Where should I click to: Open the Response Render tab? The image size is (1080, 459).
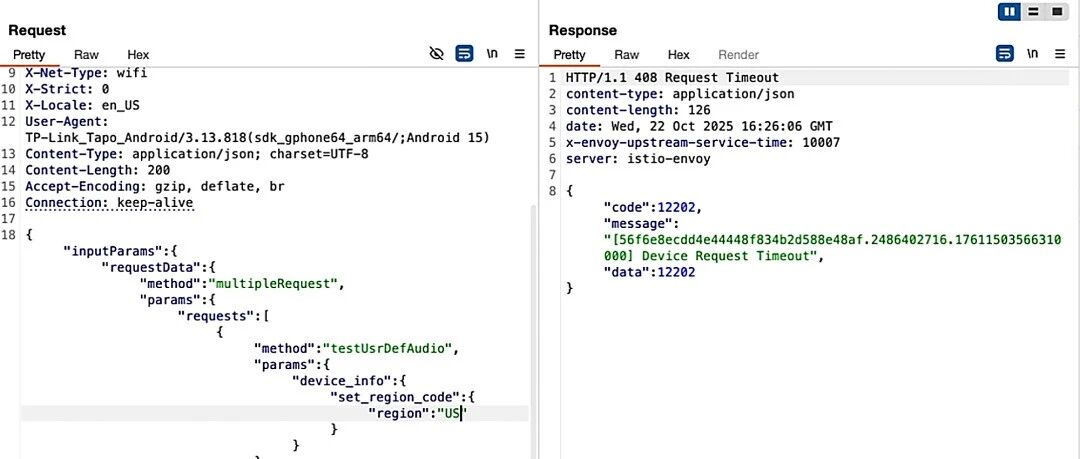[x=738, y=54]
